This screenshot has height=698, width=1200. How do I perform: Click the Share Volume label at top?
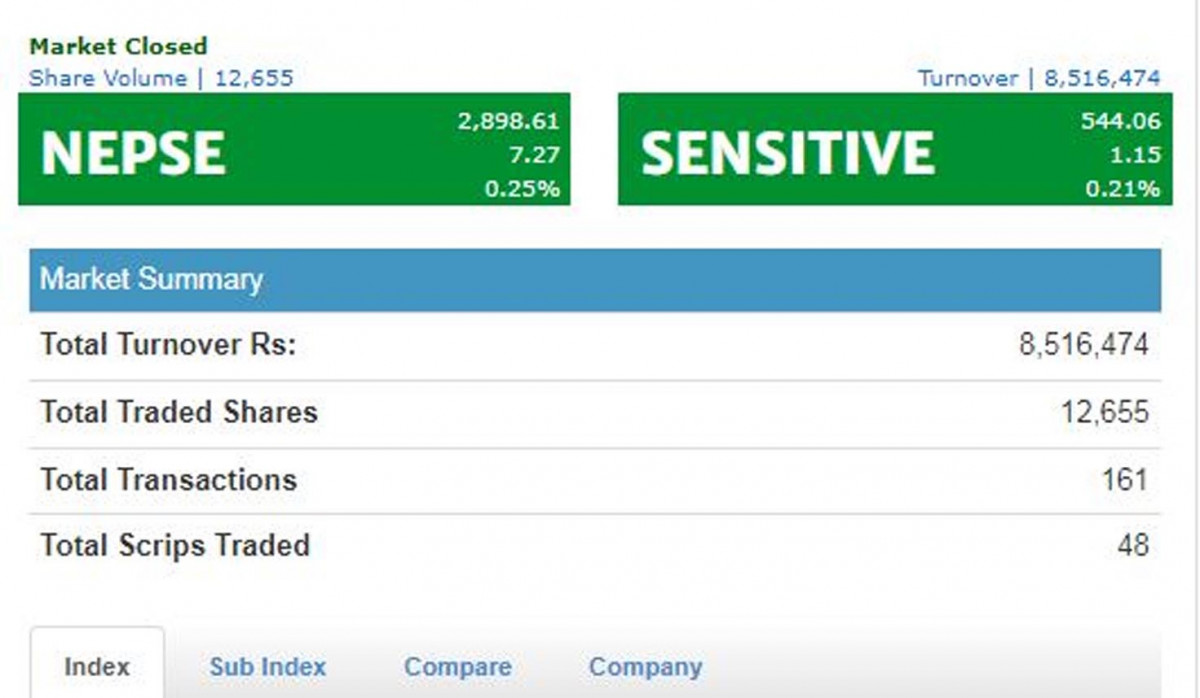click(108, 78)
